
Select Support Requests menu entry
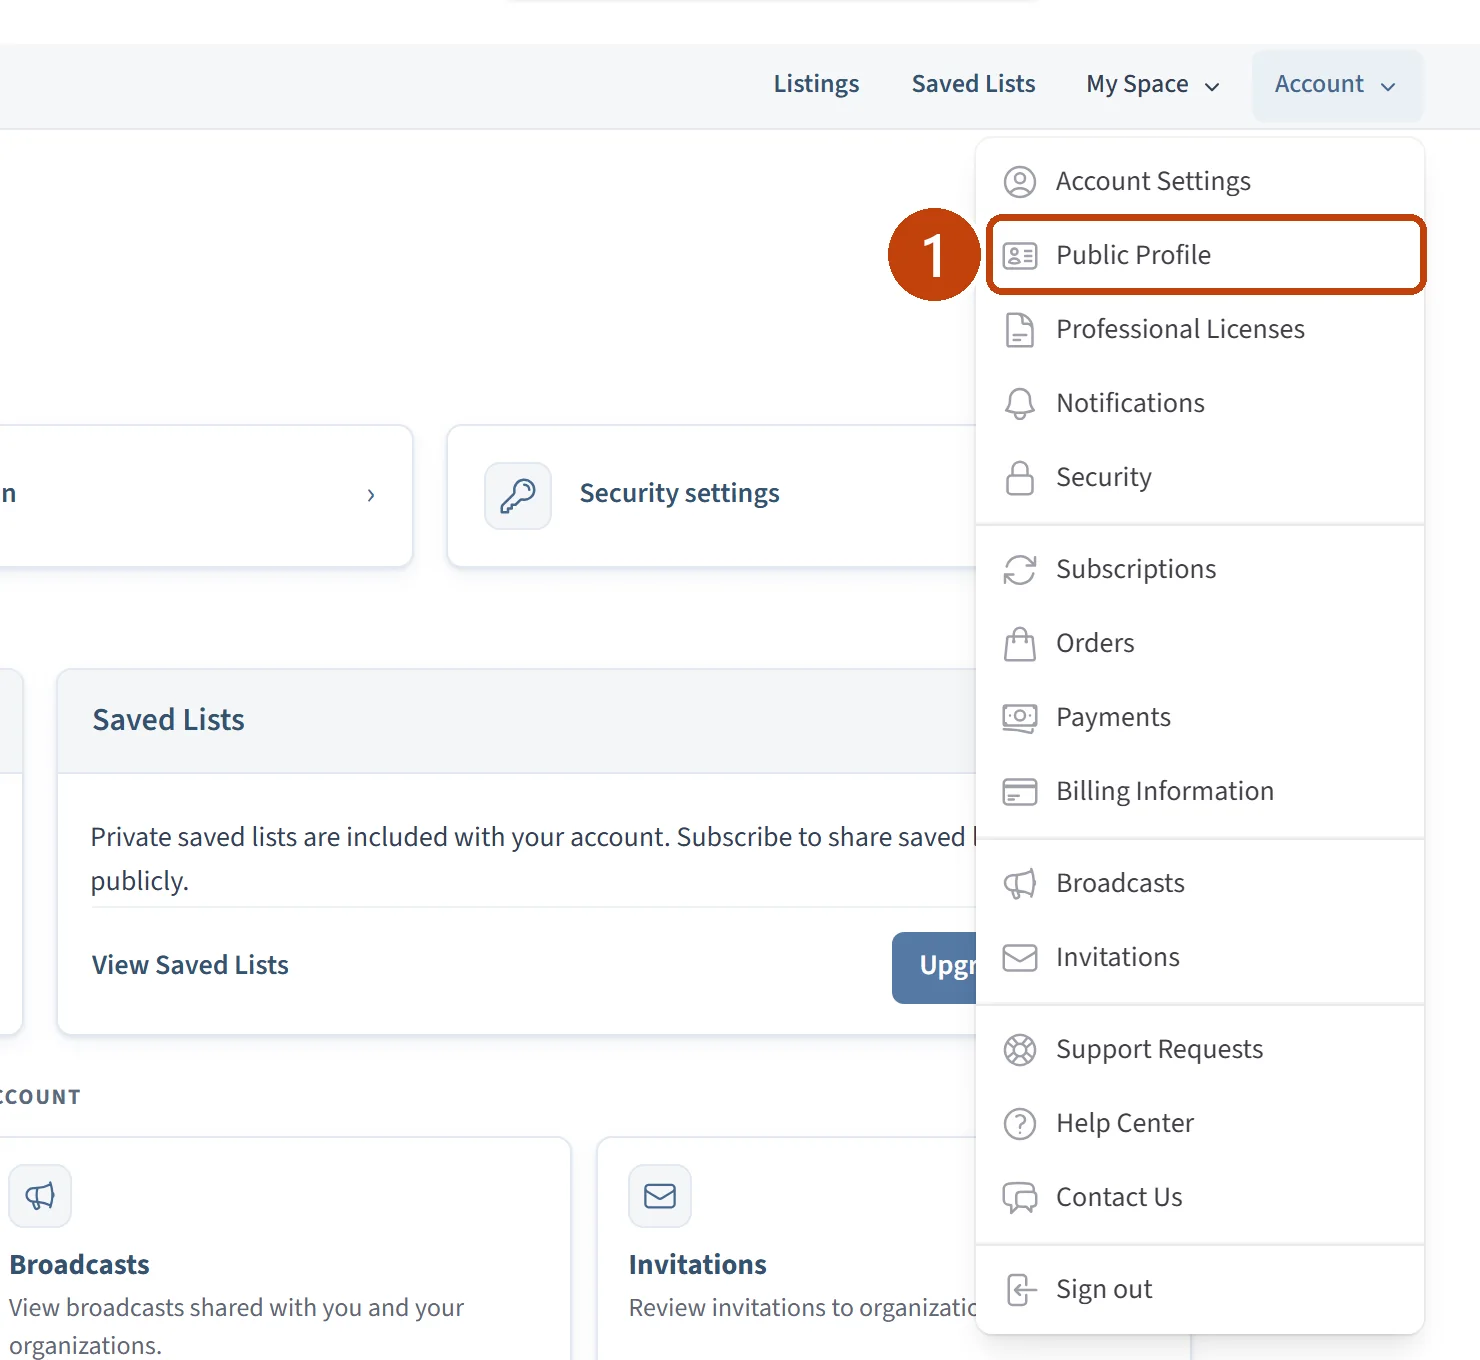(1200, 1050)
